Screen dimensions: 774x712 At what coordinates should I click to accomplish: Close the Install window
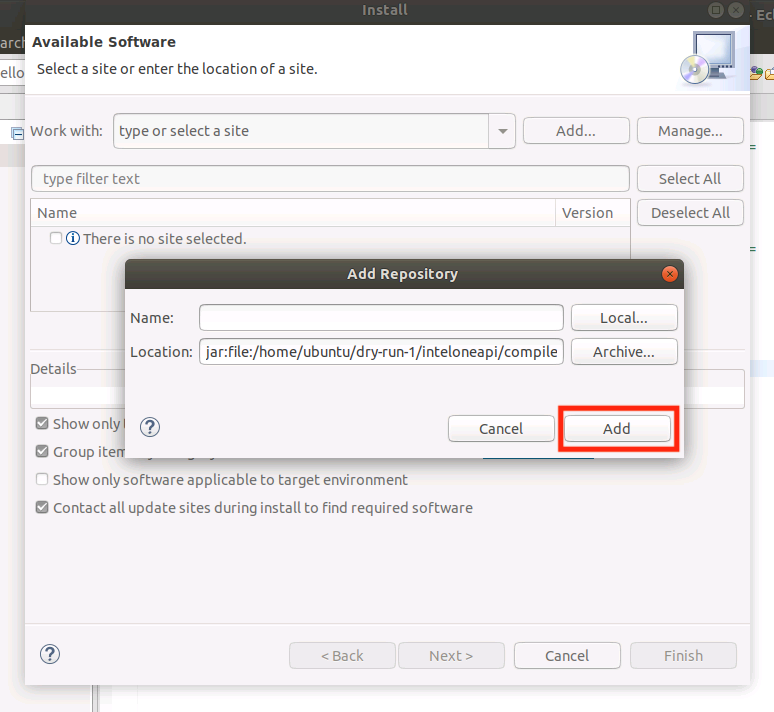(x=736, y=10)
